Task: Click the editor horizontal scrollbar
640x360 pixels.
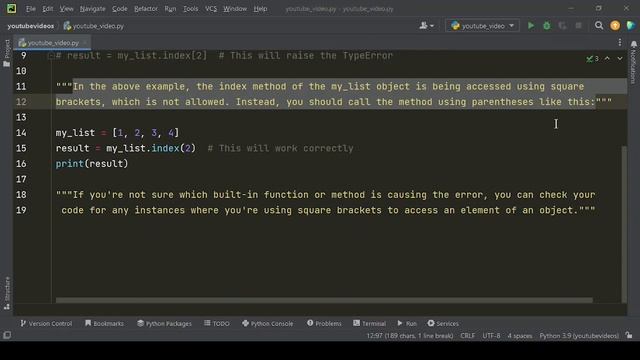Action: click(324, 300)
